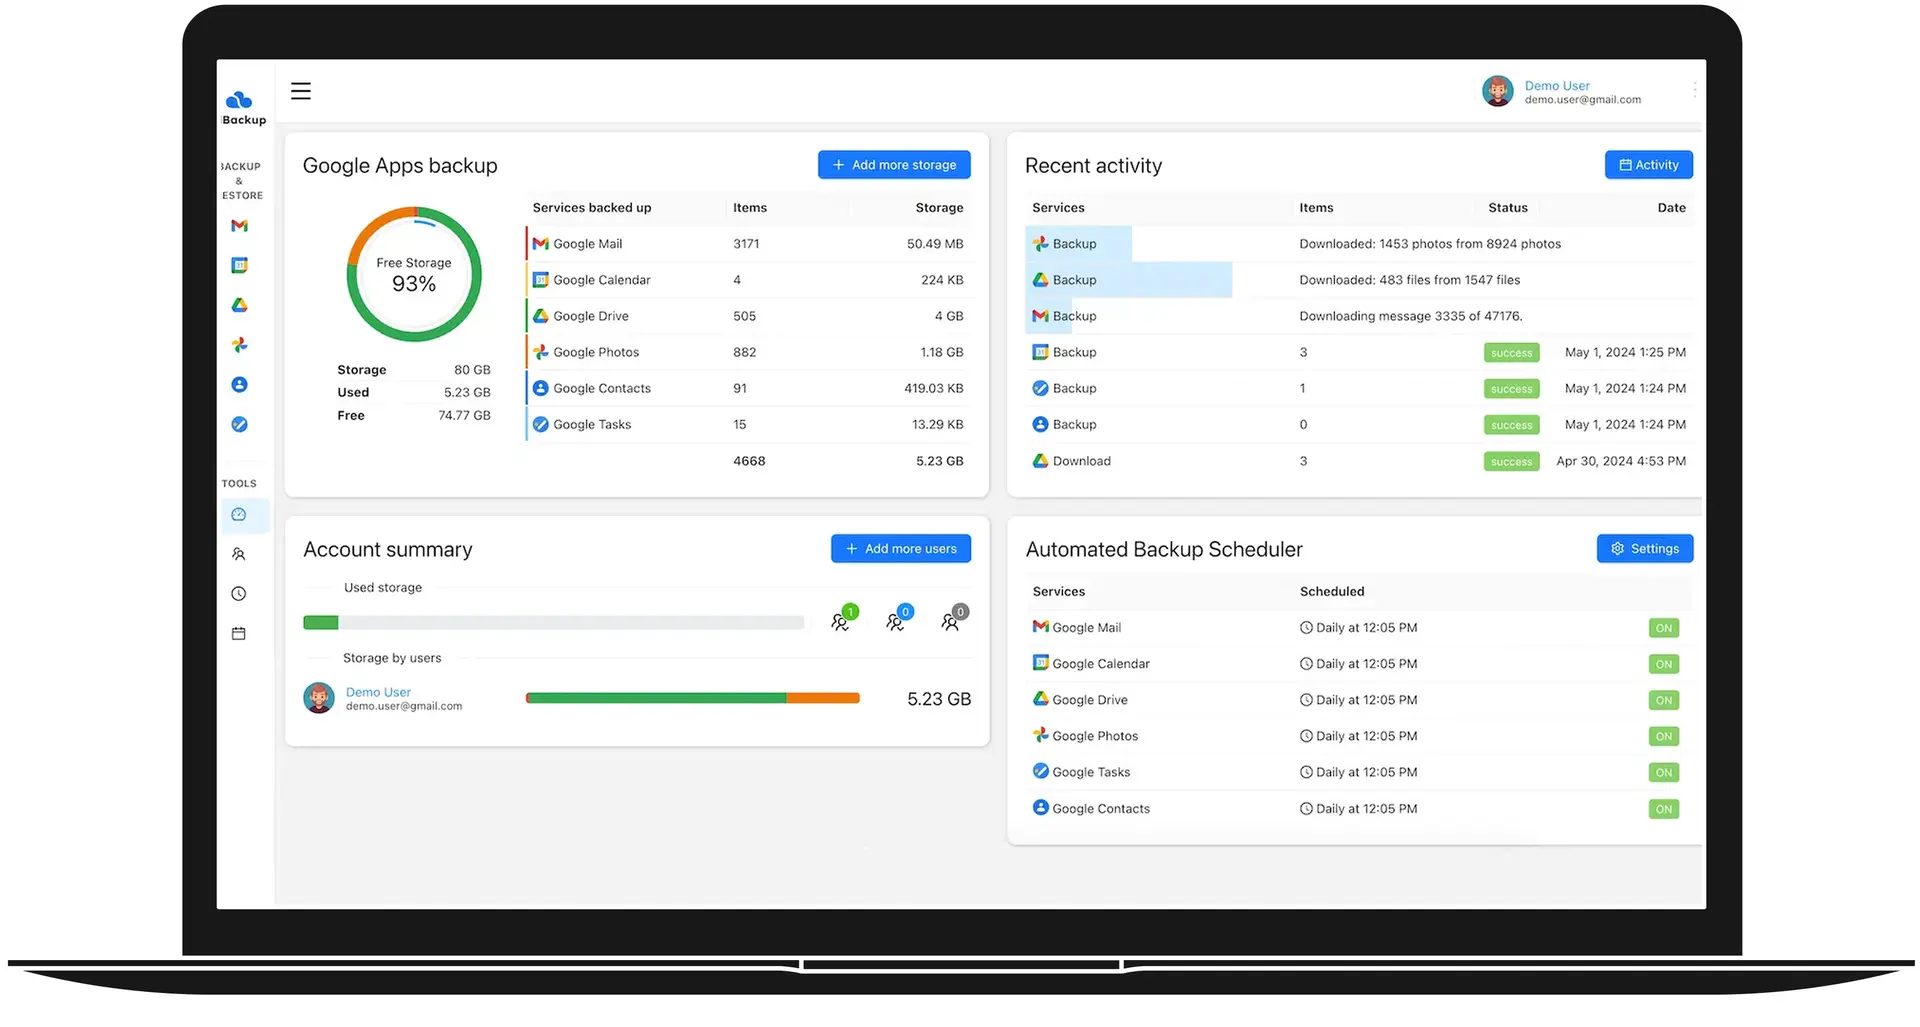Click 'Downloaded: 1453 photos from 8924 photos'
The width and height of the screenshot is (1920, 1027).
pos(1430,244)
